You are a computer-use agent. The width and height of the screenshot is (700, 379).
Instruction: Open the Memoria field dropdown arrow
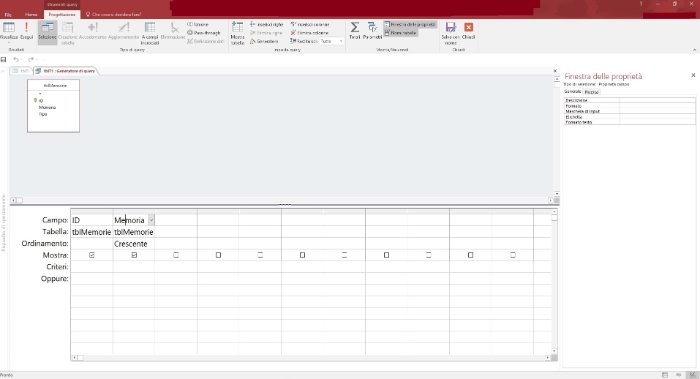pos(151,220)
